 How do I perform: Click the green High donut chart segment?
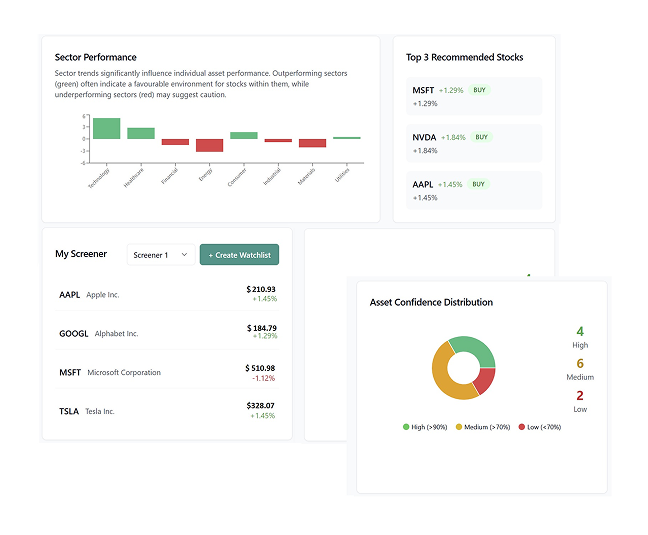tap(476, 348)
